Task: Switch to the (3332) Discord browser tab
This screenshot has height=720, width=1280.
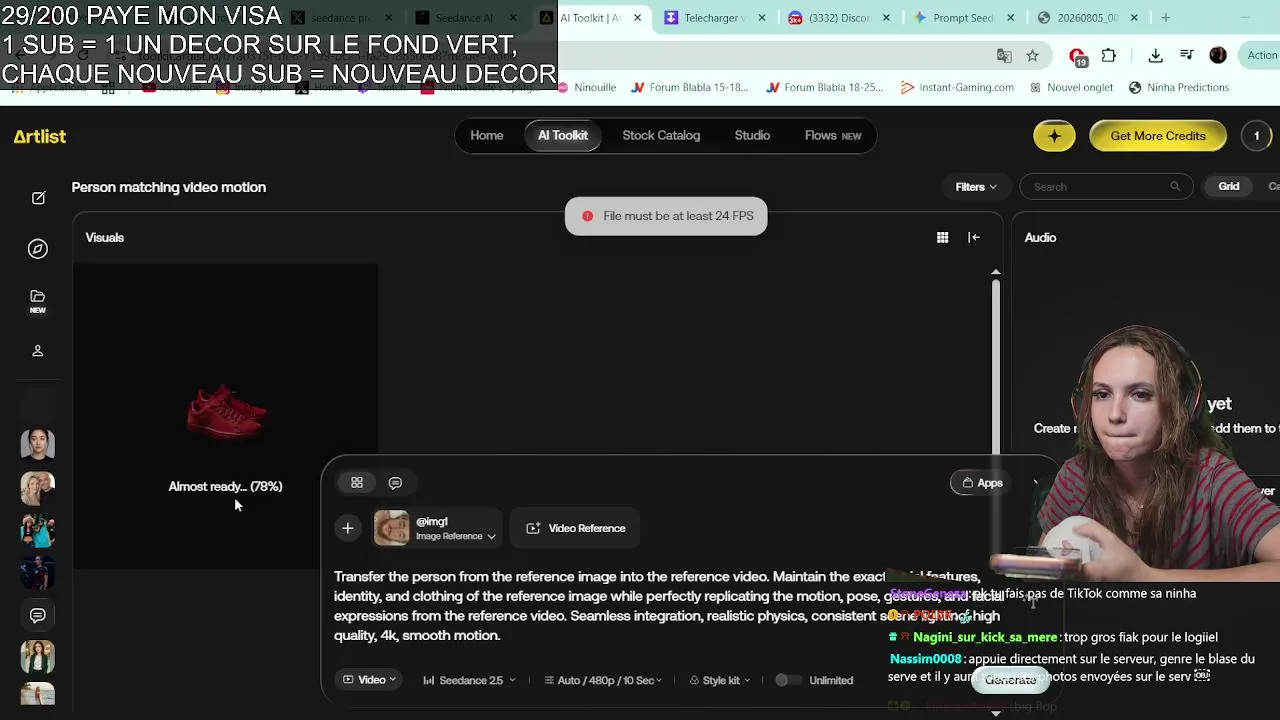Action: click(838, 18)
